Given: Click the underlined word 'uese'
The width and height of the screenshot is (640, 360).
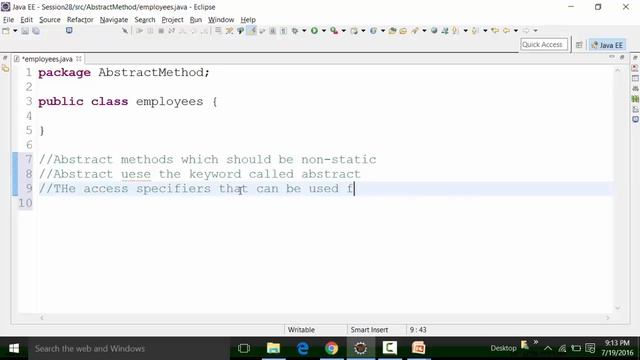Looking at the screenshot, I should pos(136,174).
